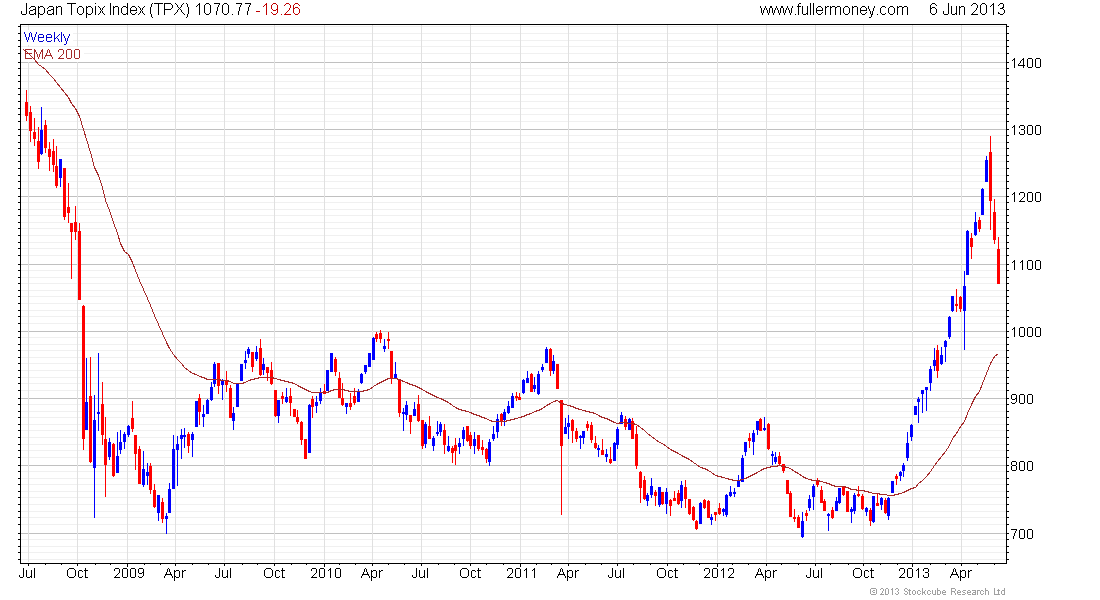
Task: Select the 2009 time axis label
Action: pos(128,573)
